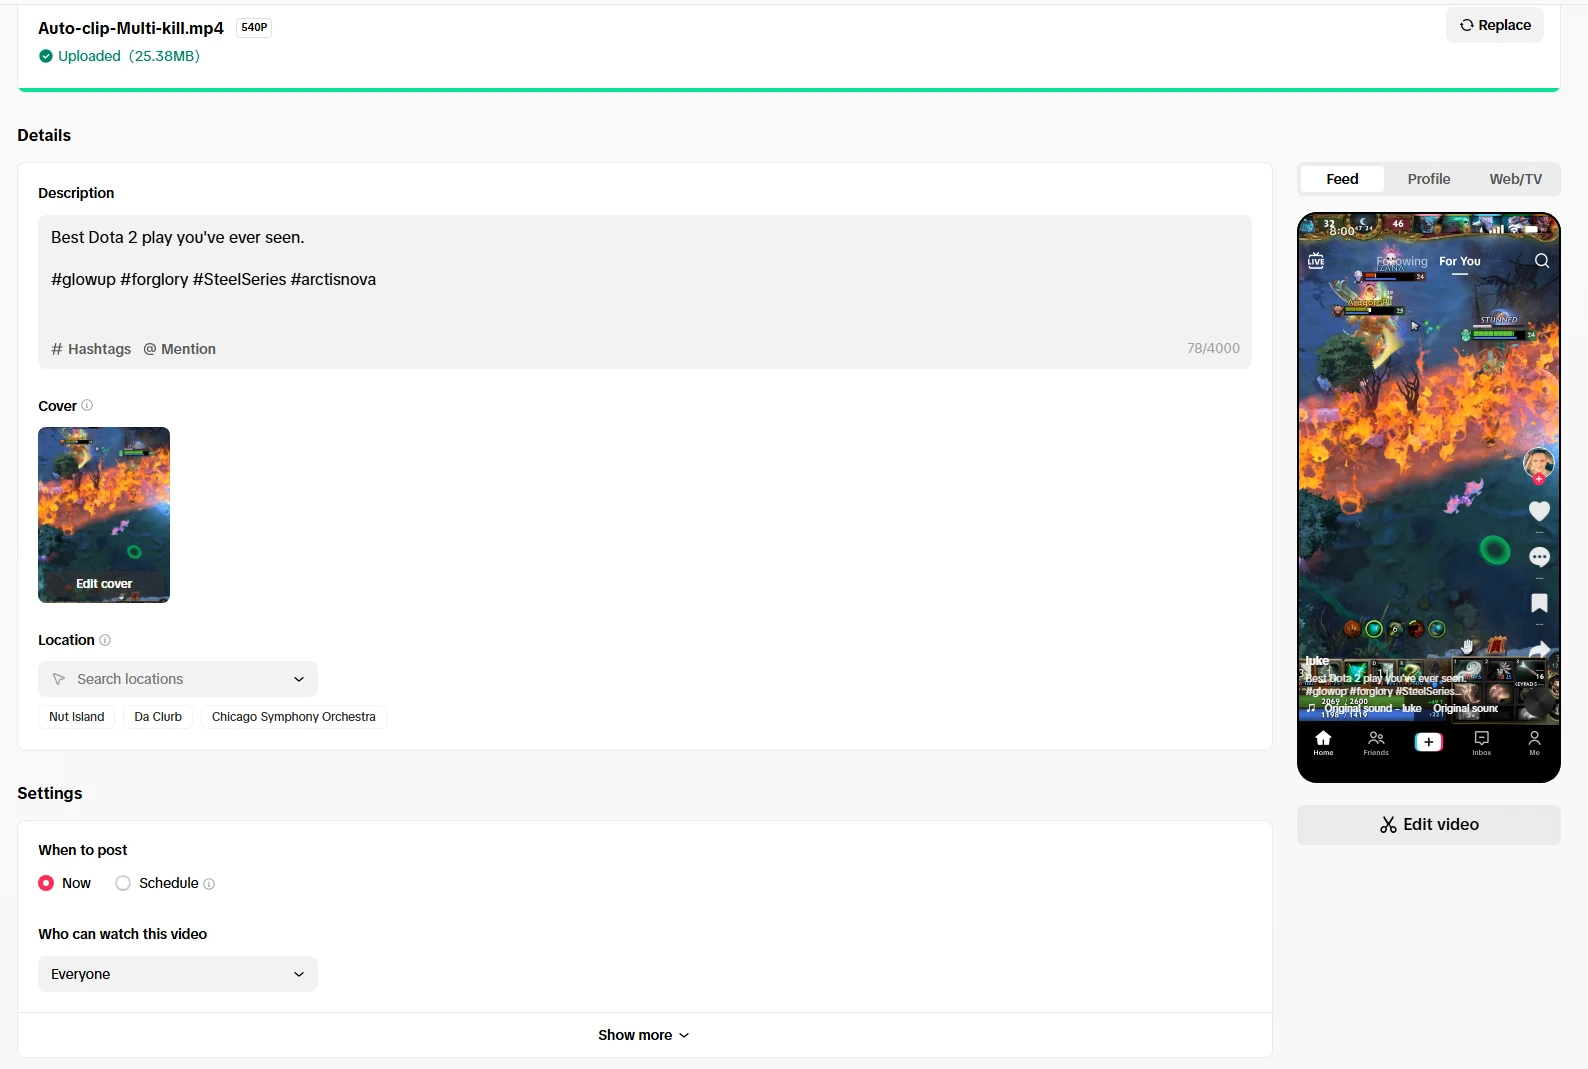Image resolution: width=1588 pixels, height=1069 pixels.
Task: Select the Da Clurb location suggestion
Action: coord(158,717)
